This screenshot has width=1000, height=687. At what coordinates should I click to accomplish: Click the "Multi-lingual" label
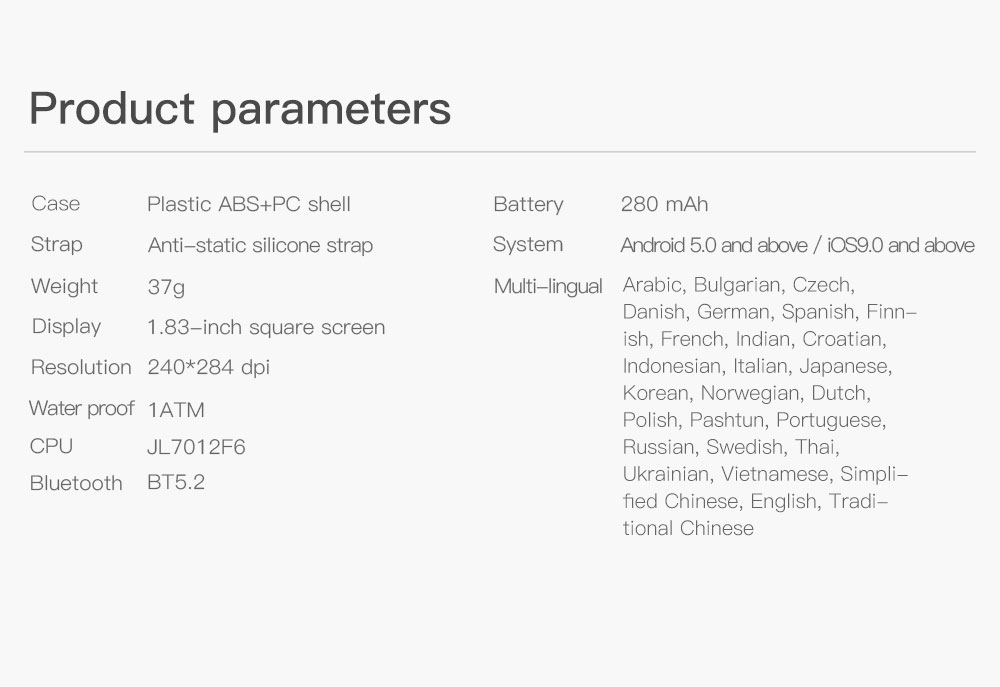[x=548, y=287]
